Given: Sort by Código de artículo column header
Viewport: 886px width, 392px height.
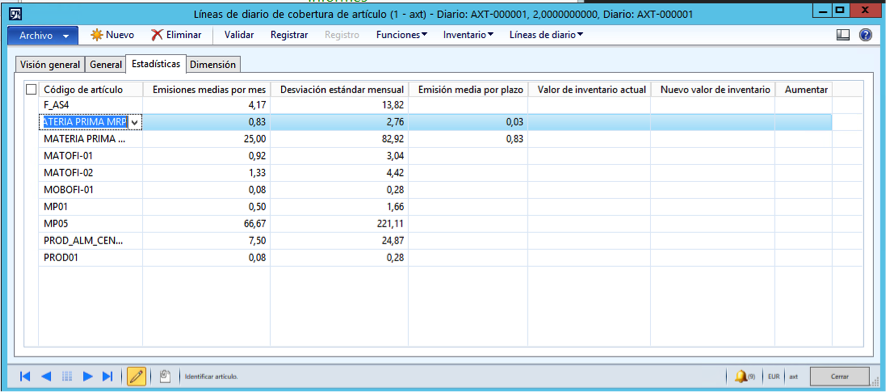Looking at the screenshot, I should click(90, 89).
